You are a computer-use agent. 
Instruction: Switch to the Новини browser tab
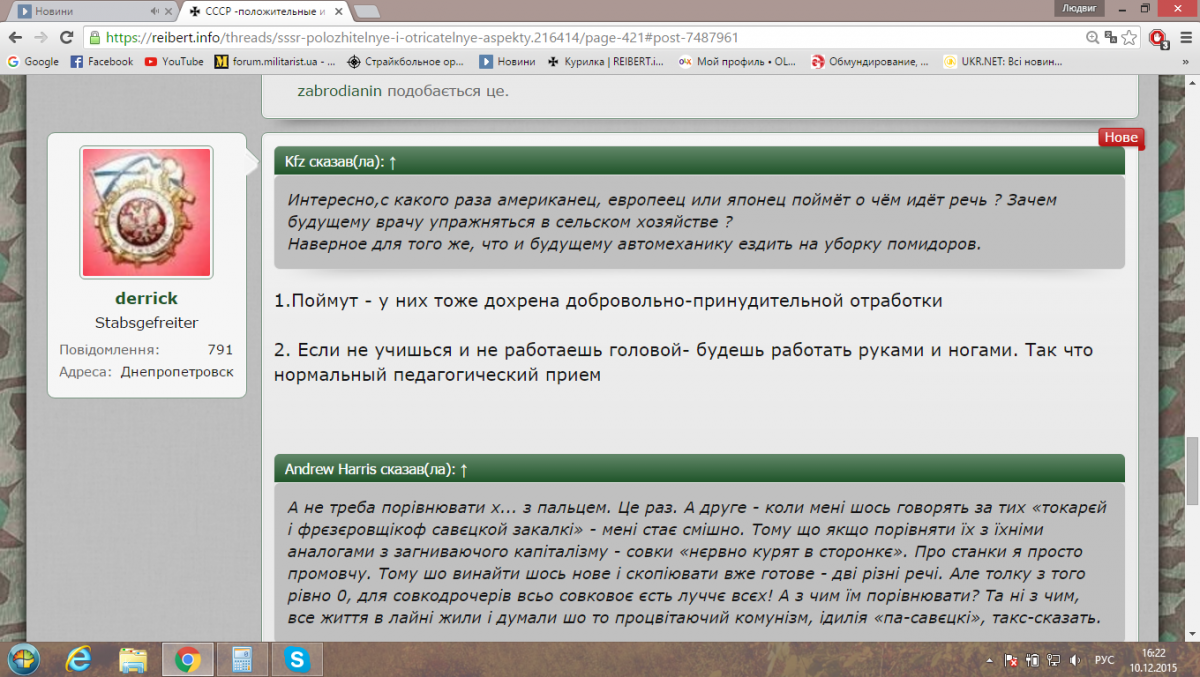click(85, 12)
